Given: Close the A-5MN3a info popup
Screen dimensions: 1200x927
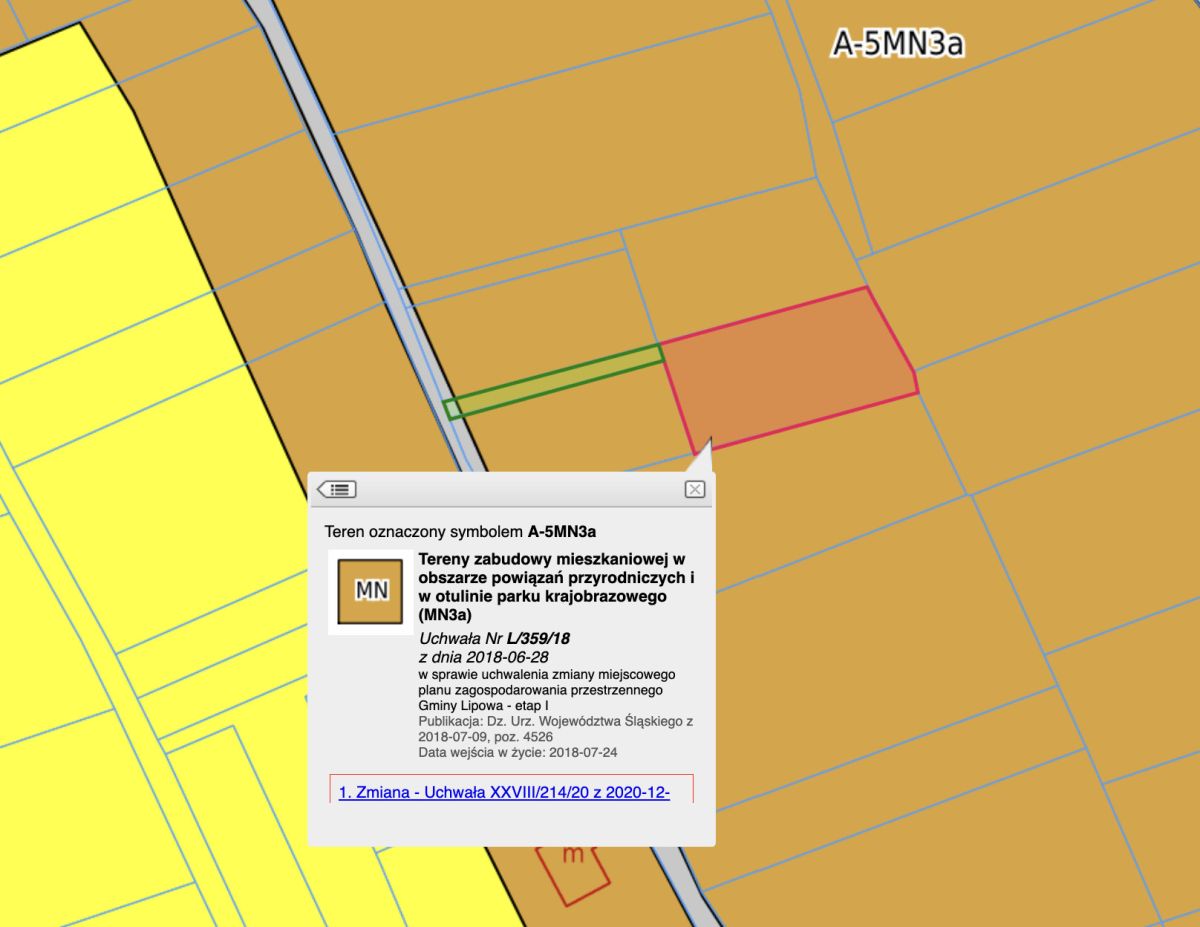Looking at the screenshot, I should pos(695,489).
